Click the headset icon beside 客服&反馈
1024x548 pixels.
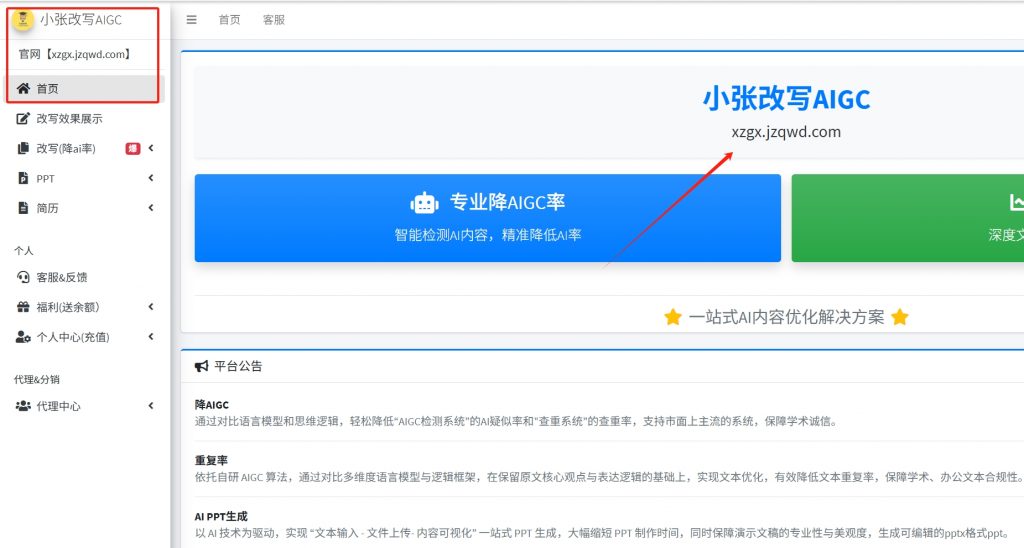tap(23, 277)
